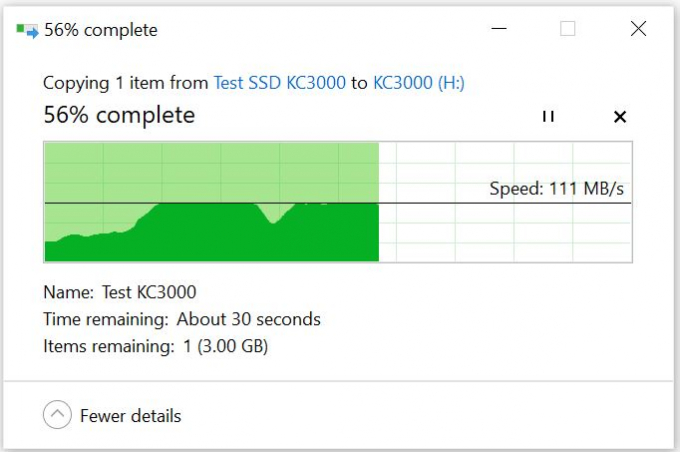Open the Test SSD KC3000 source link

point(280,82)
